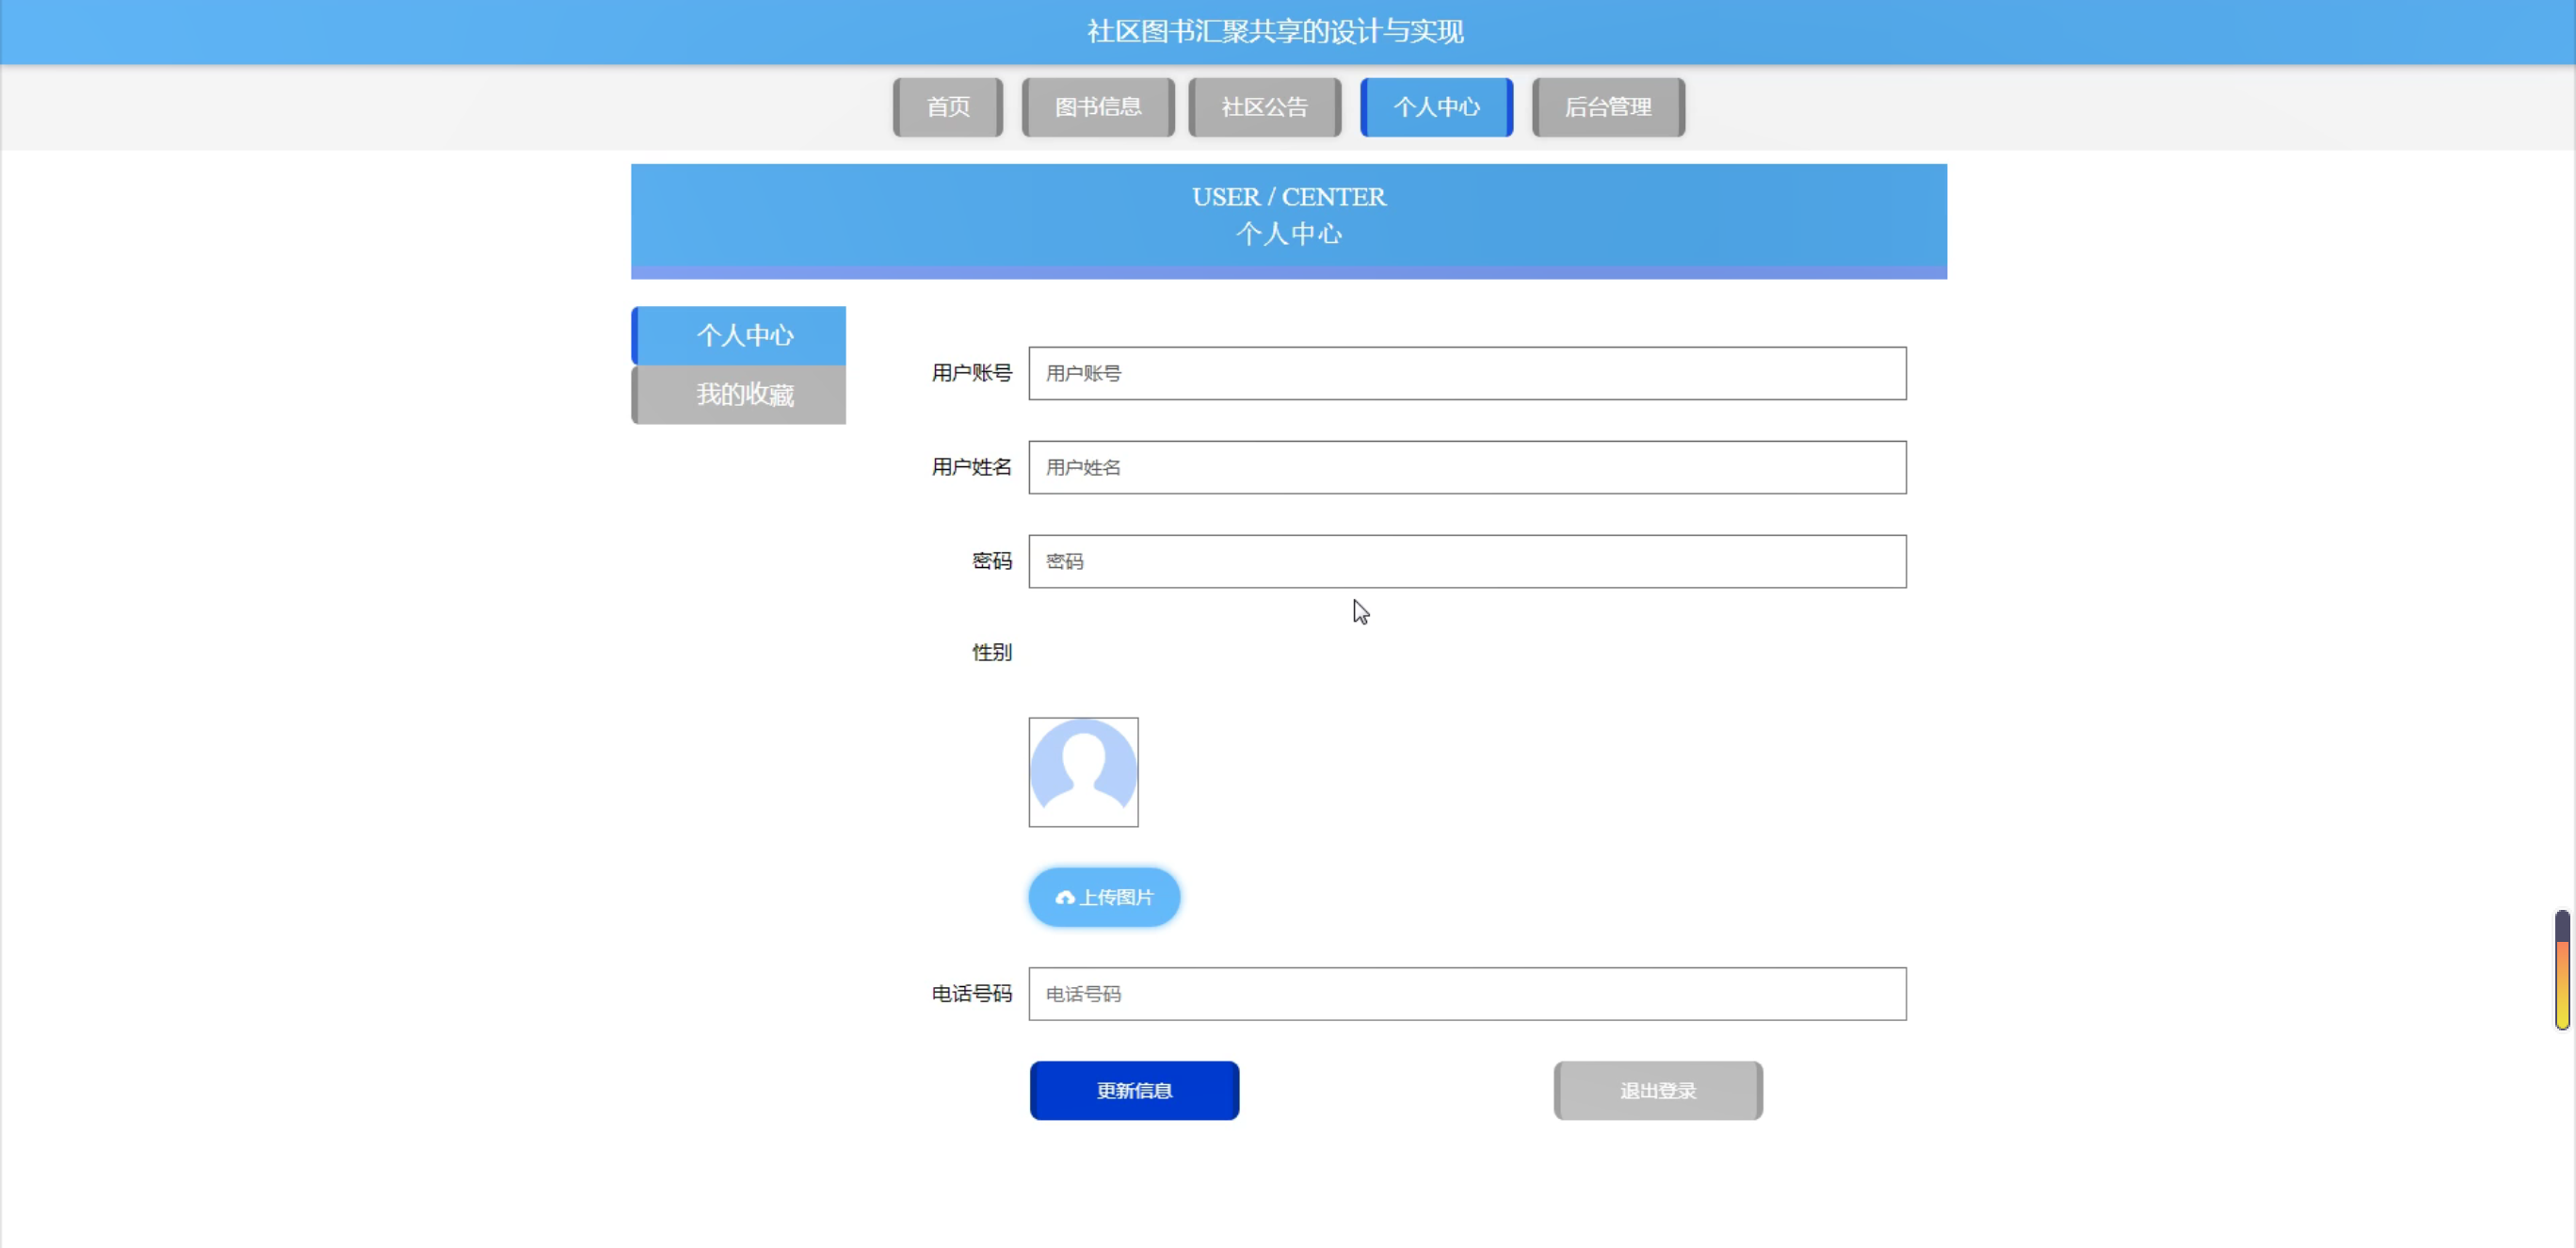Click the 电话号码 field label
2576x1248 pixels.
[971, 994]
